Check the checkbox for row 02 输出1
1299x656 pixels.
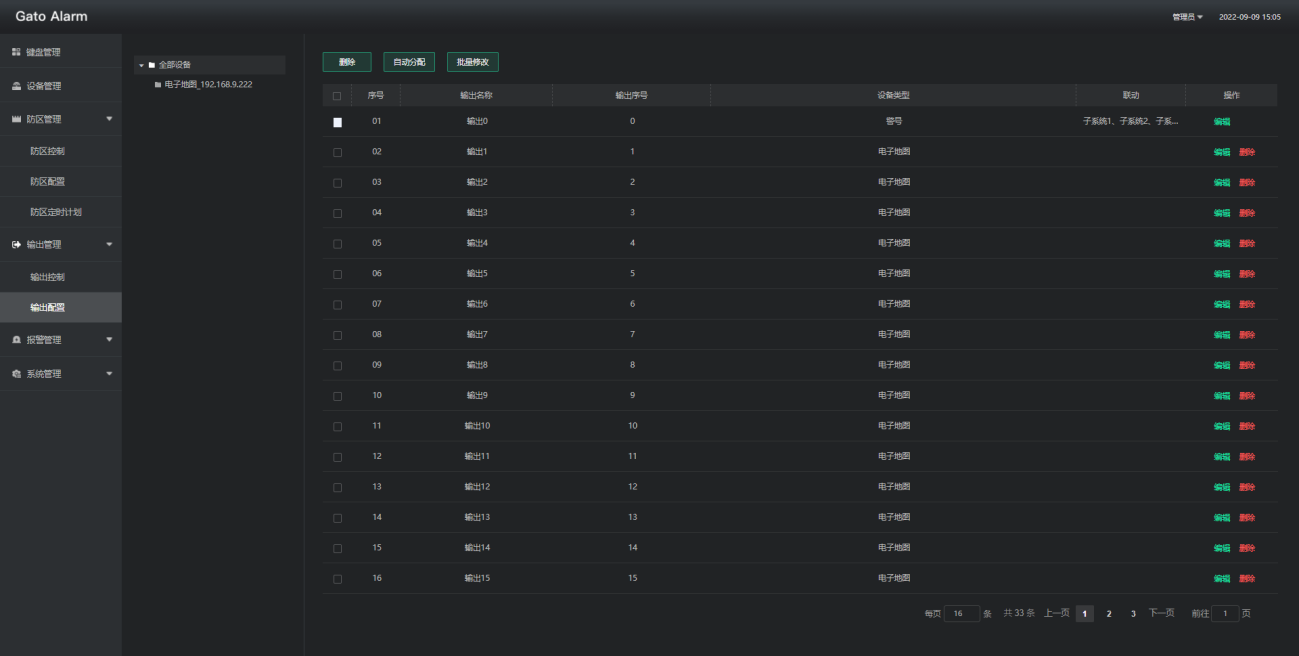(x=337, y=152)
